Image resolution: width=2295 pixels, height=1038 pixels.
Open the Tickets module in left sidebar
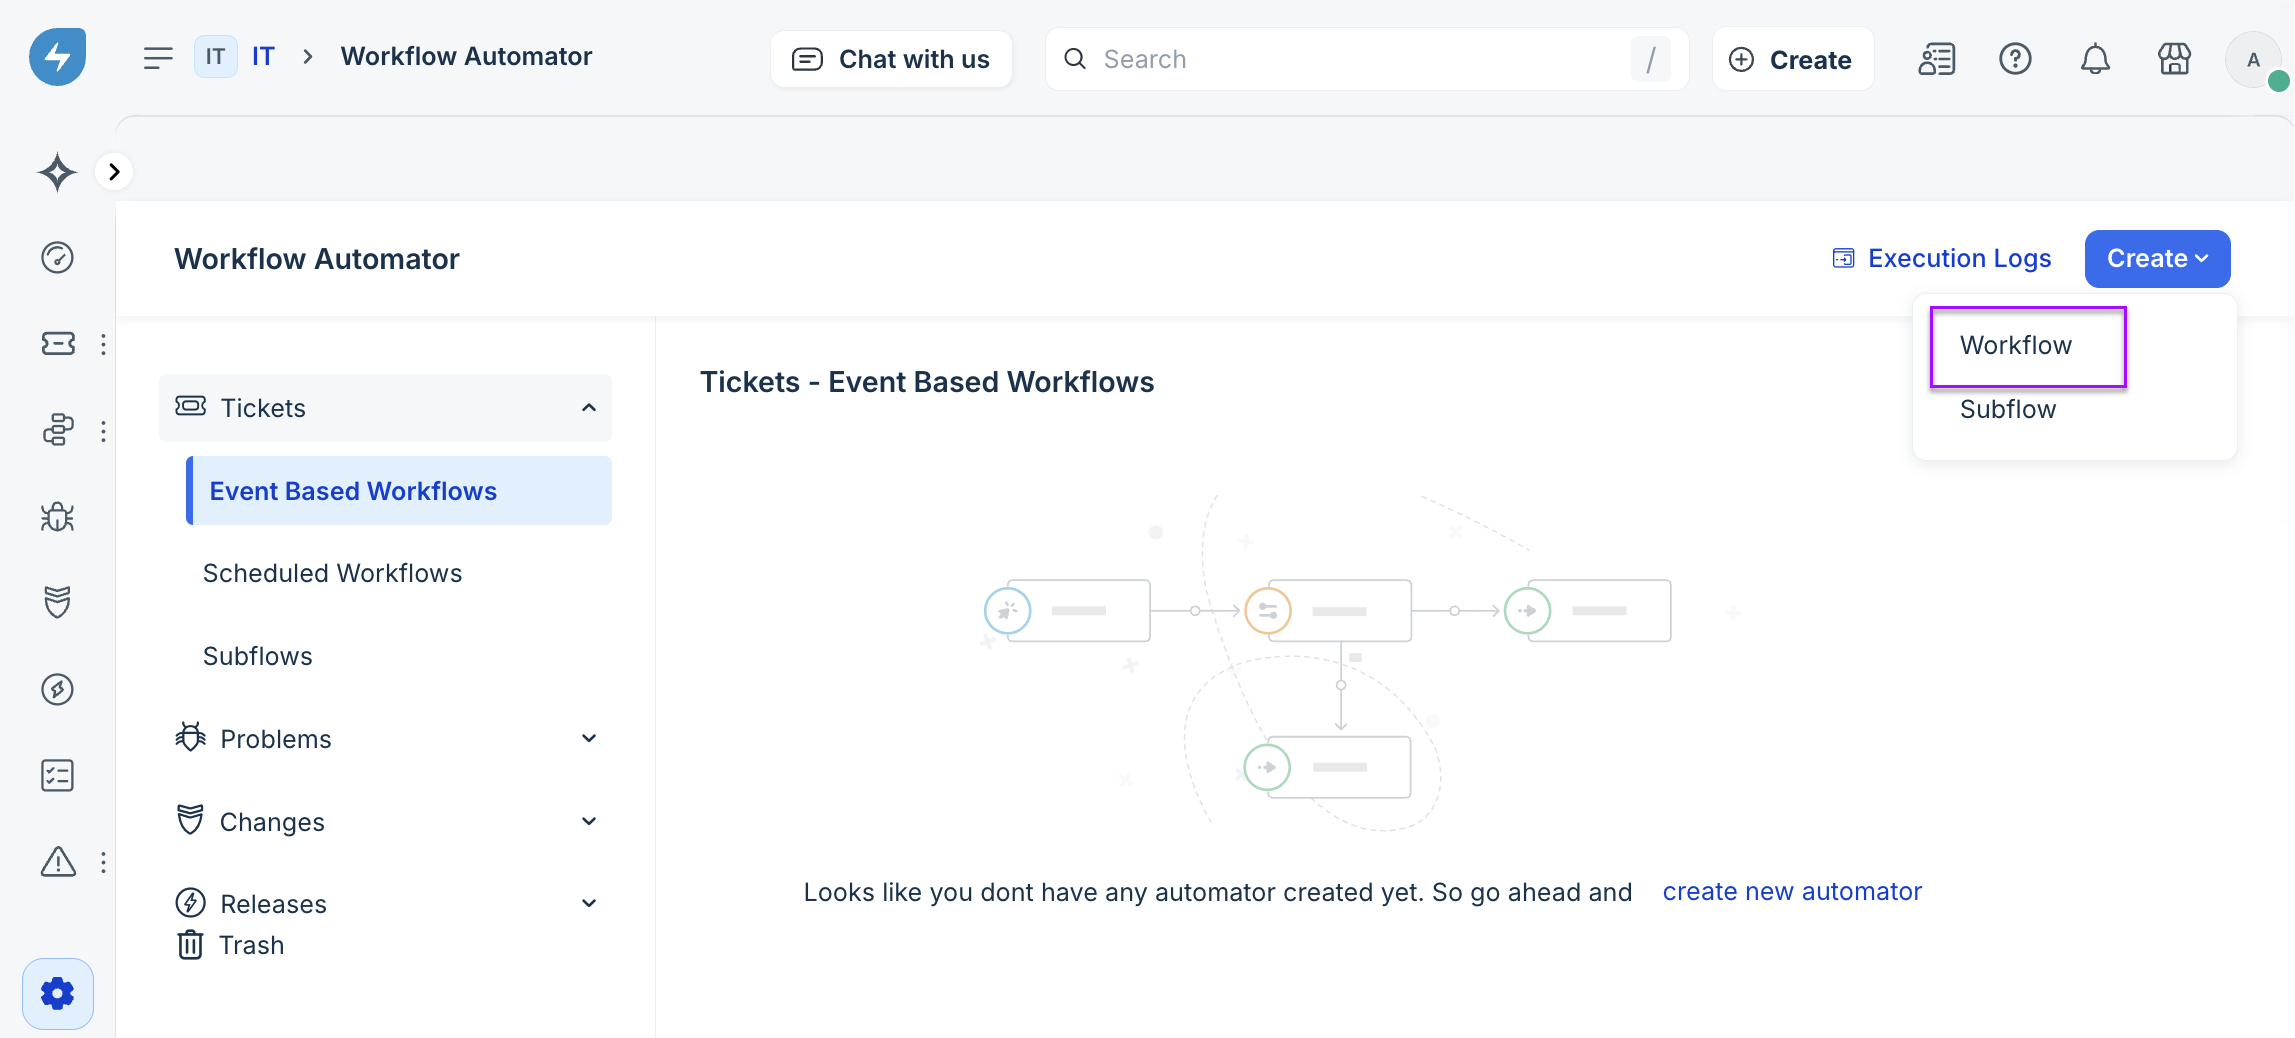58,344
